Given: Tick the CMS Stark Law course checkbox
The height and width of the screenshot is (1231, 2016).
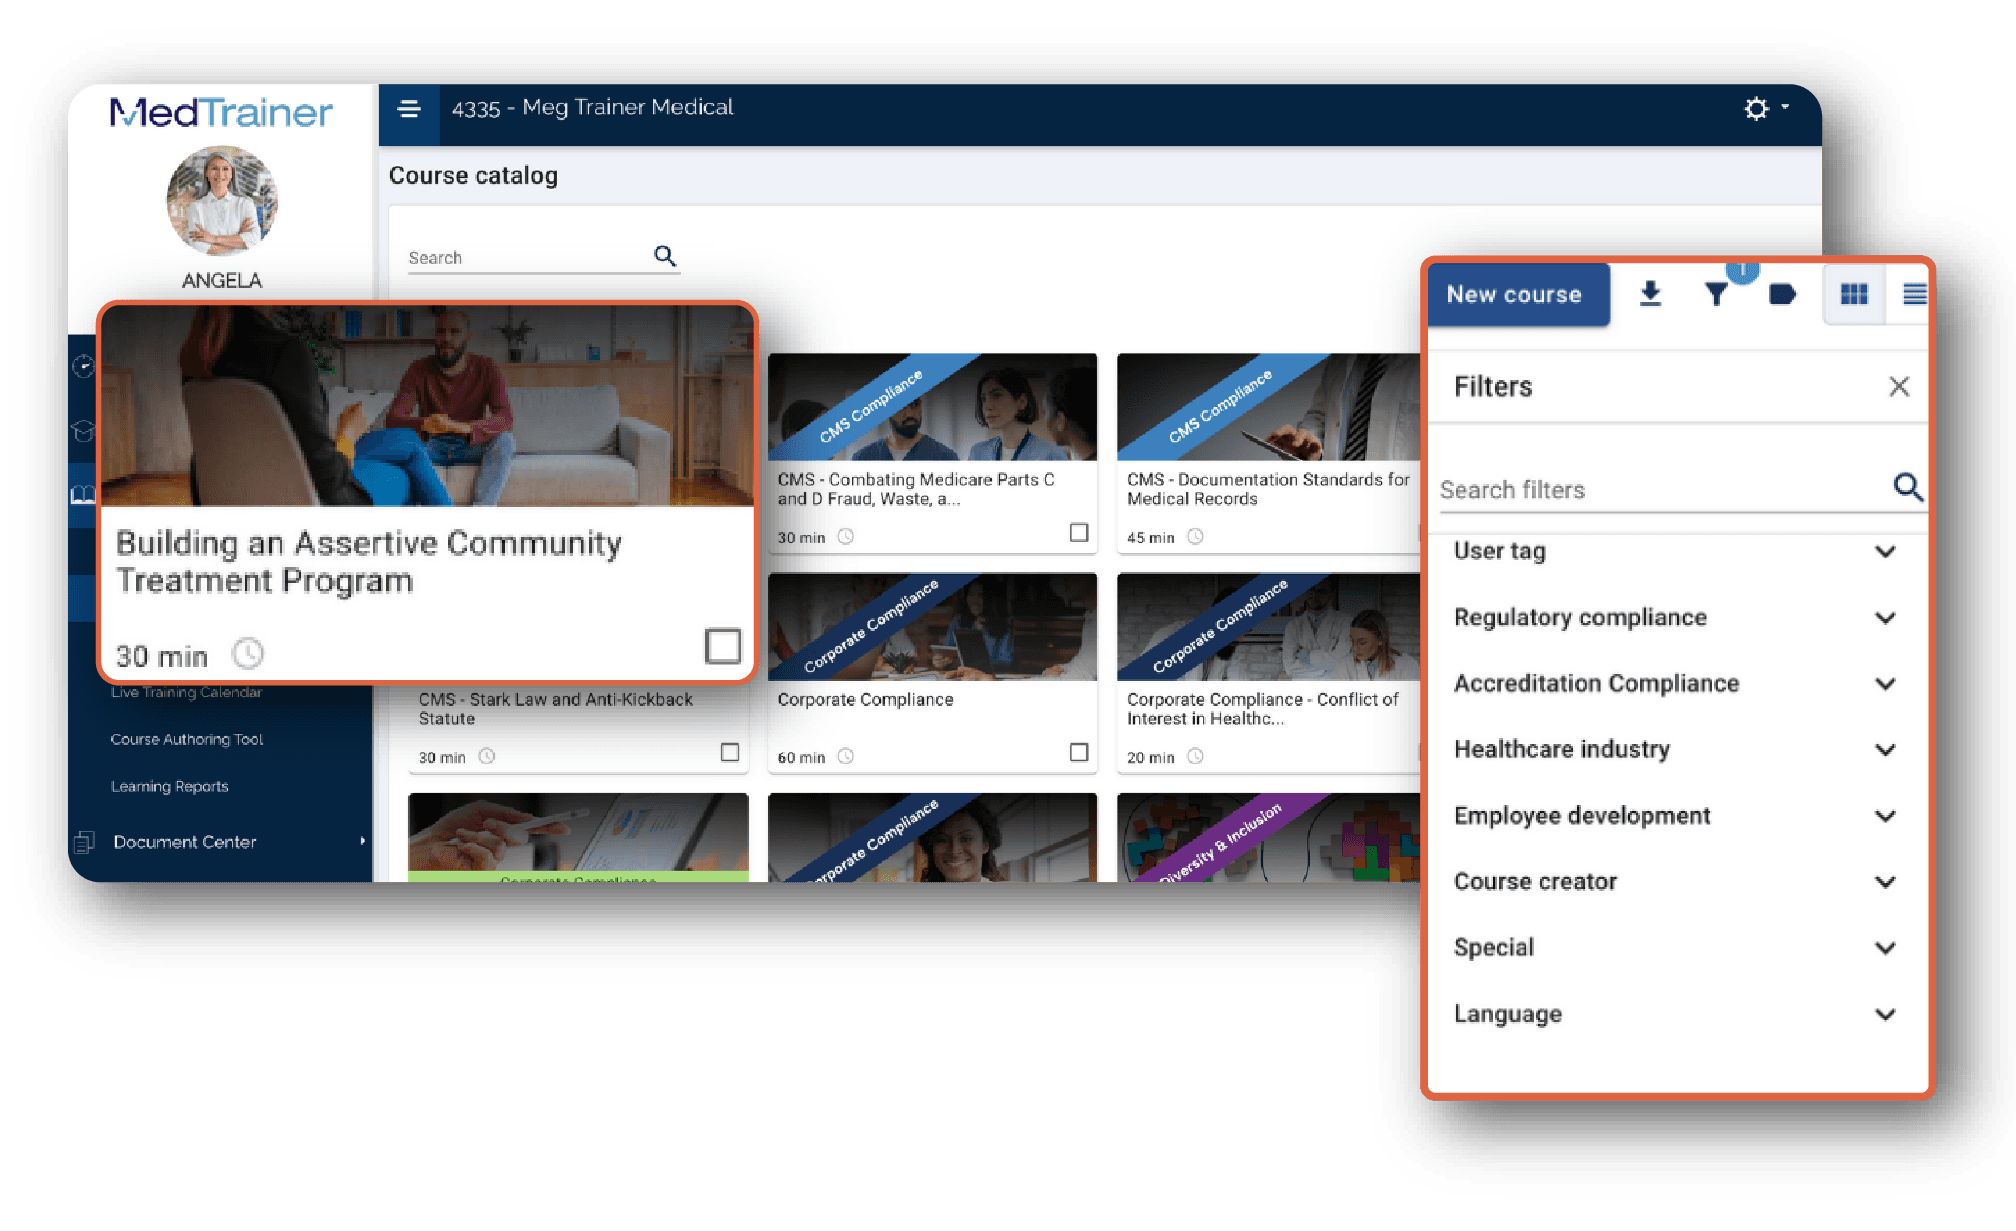Looking at the screenshot, I should point(730,752).
